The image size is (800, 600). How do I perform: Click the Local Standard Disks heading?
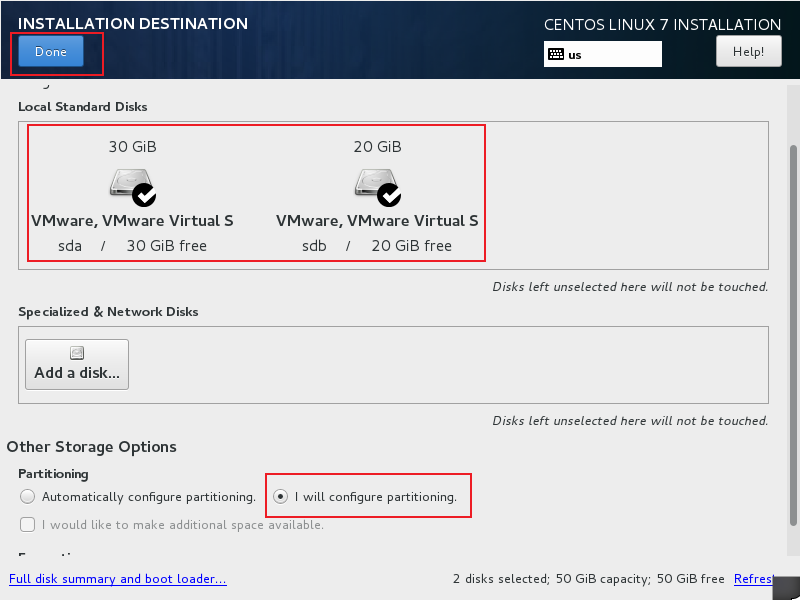click(x=83, y=107)
